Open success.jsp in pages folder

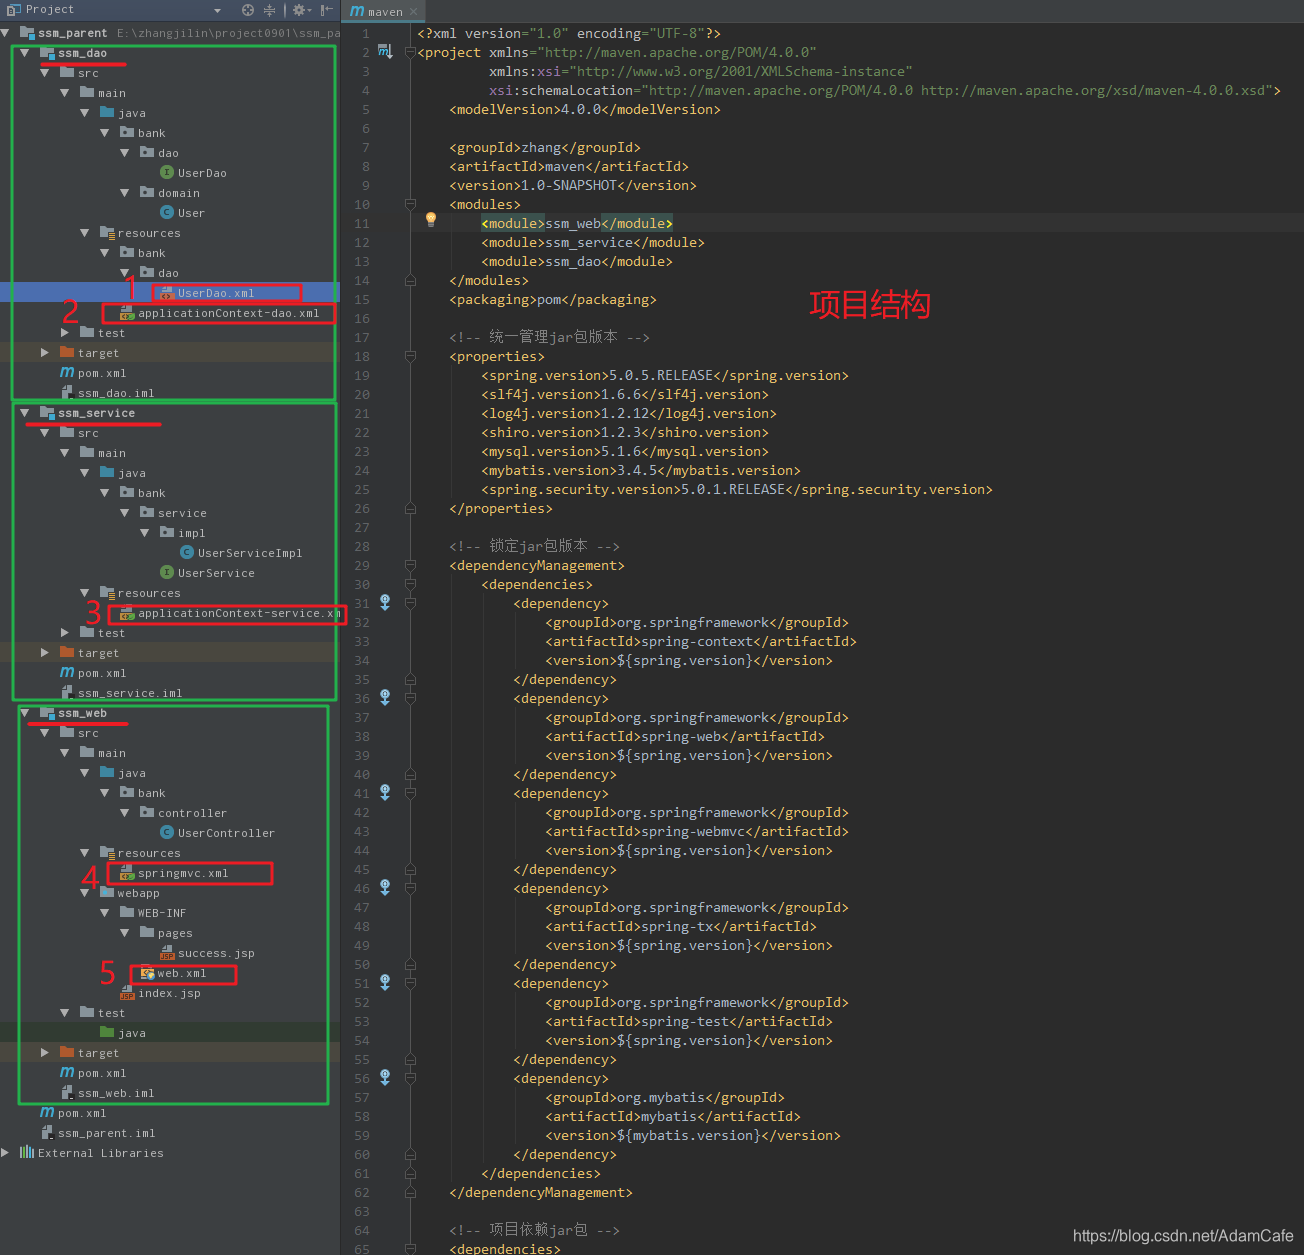pyautogui.click(x=207, y=953)
